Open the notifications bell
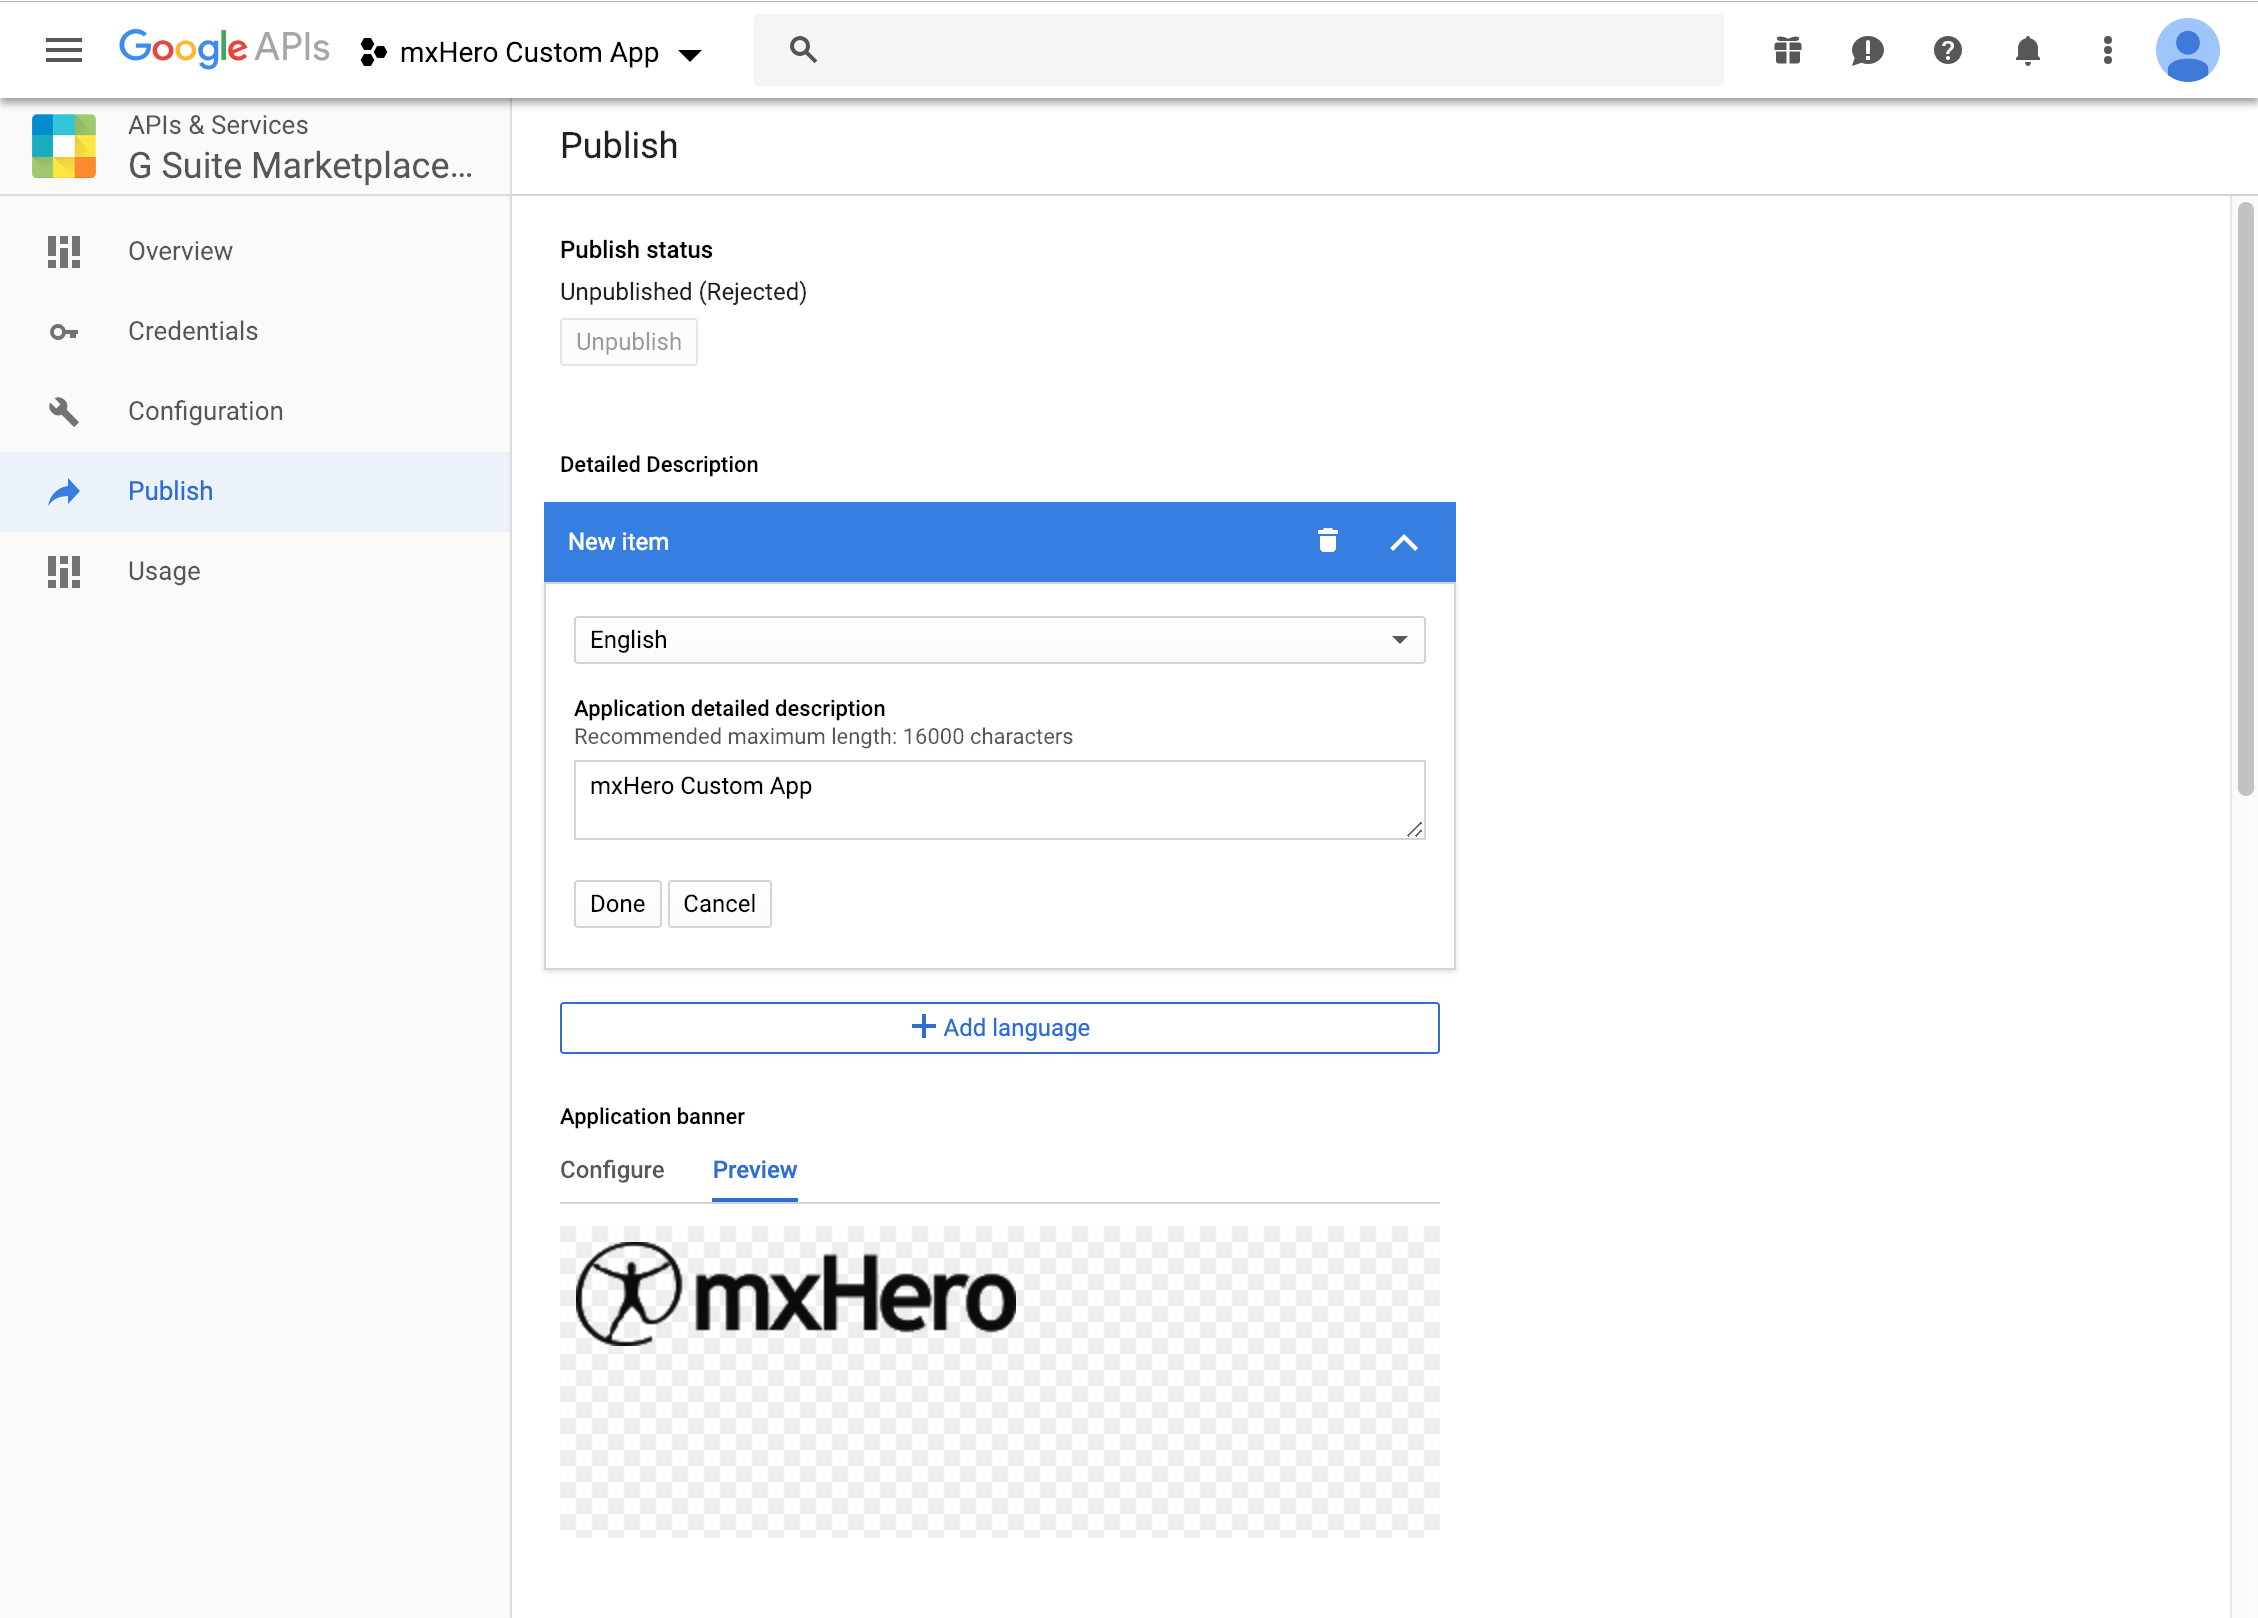 tap(2028, 50)
